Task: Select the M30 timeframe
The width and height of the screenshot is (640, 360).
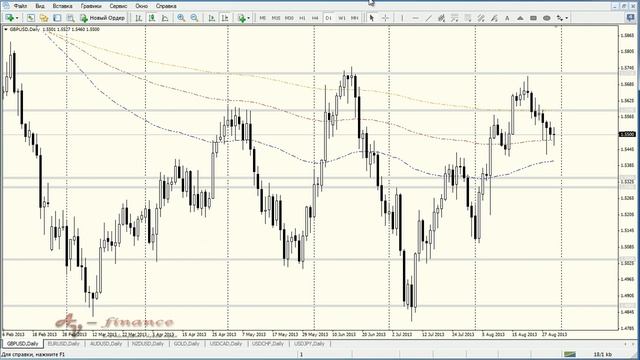Action: pyautogui.click(x=289, y=18)
